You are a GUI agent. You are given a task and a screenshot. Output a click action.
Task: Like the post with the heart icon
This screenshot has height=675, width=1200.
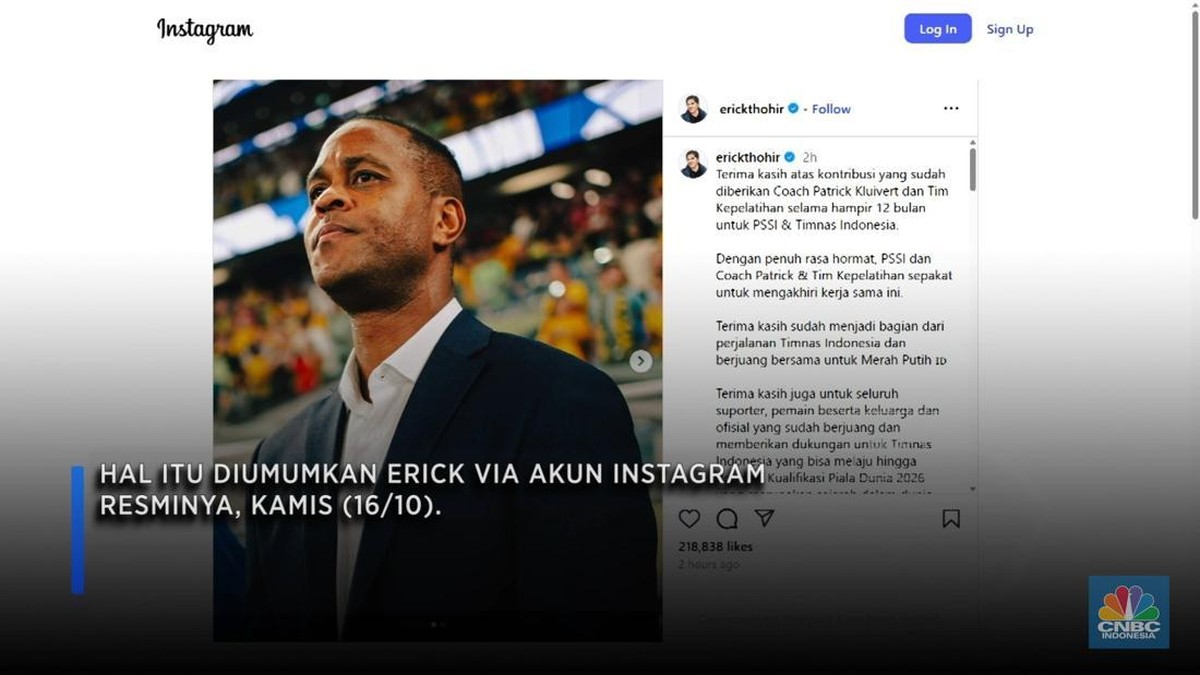tap(689, 518)
